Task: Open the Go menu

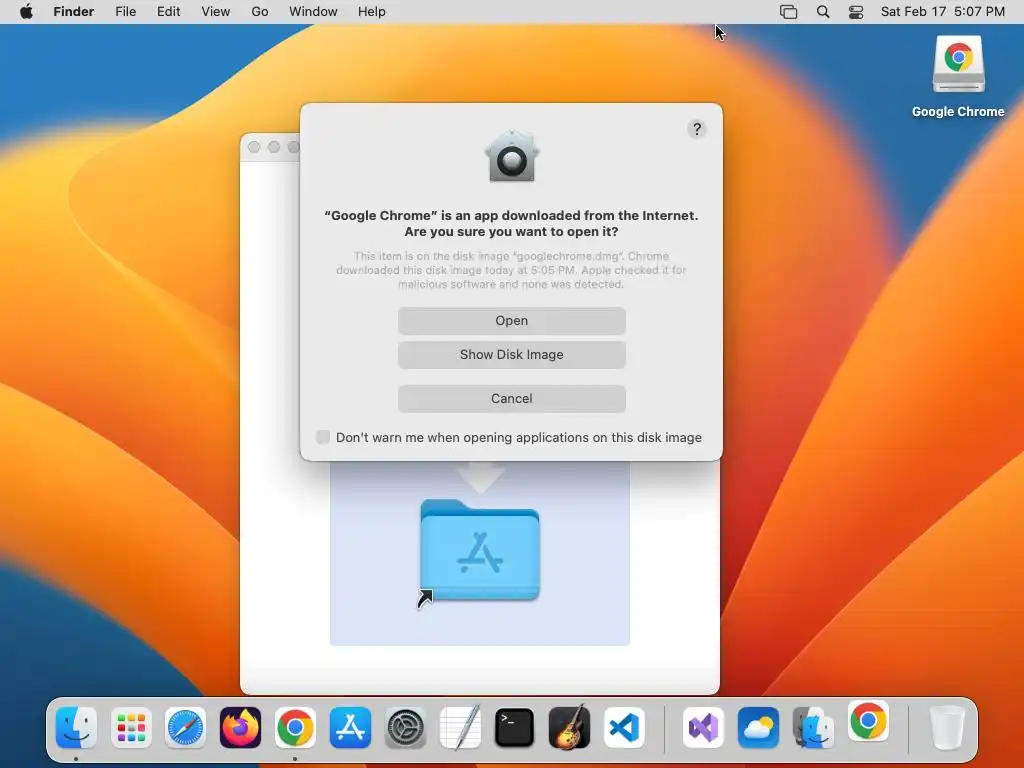Action: pos(260,12)
